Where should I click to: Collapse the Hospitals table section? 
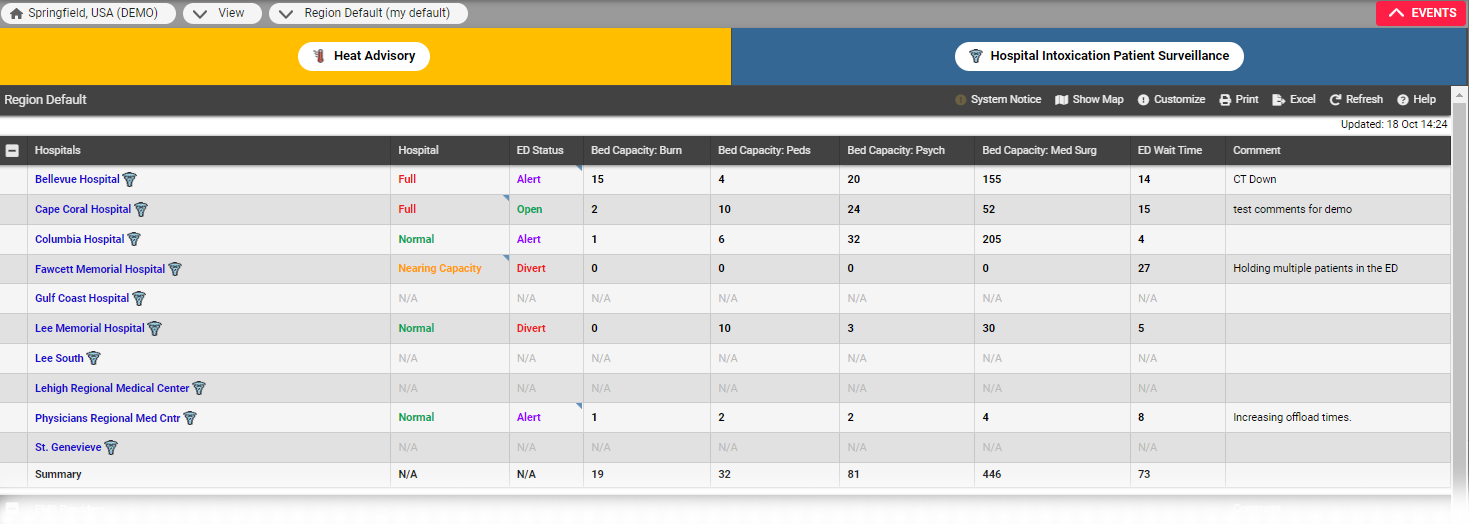point(13,151)
